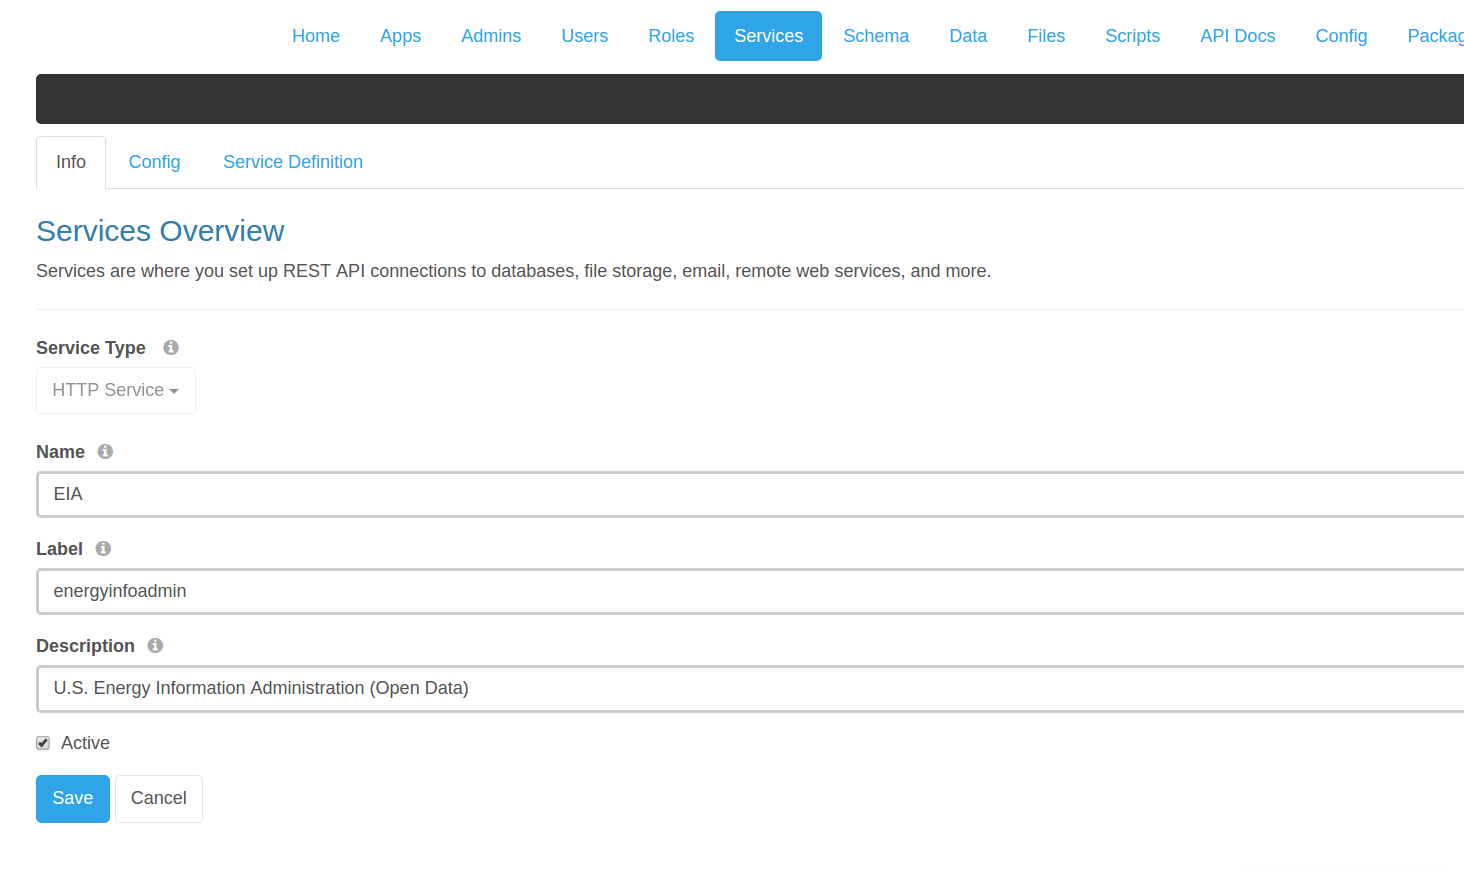The image size is (1464, 870).
Task: Switch to the Config tab of the service
Action: [x=154, y=161]
